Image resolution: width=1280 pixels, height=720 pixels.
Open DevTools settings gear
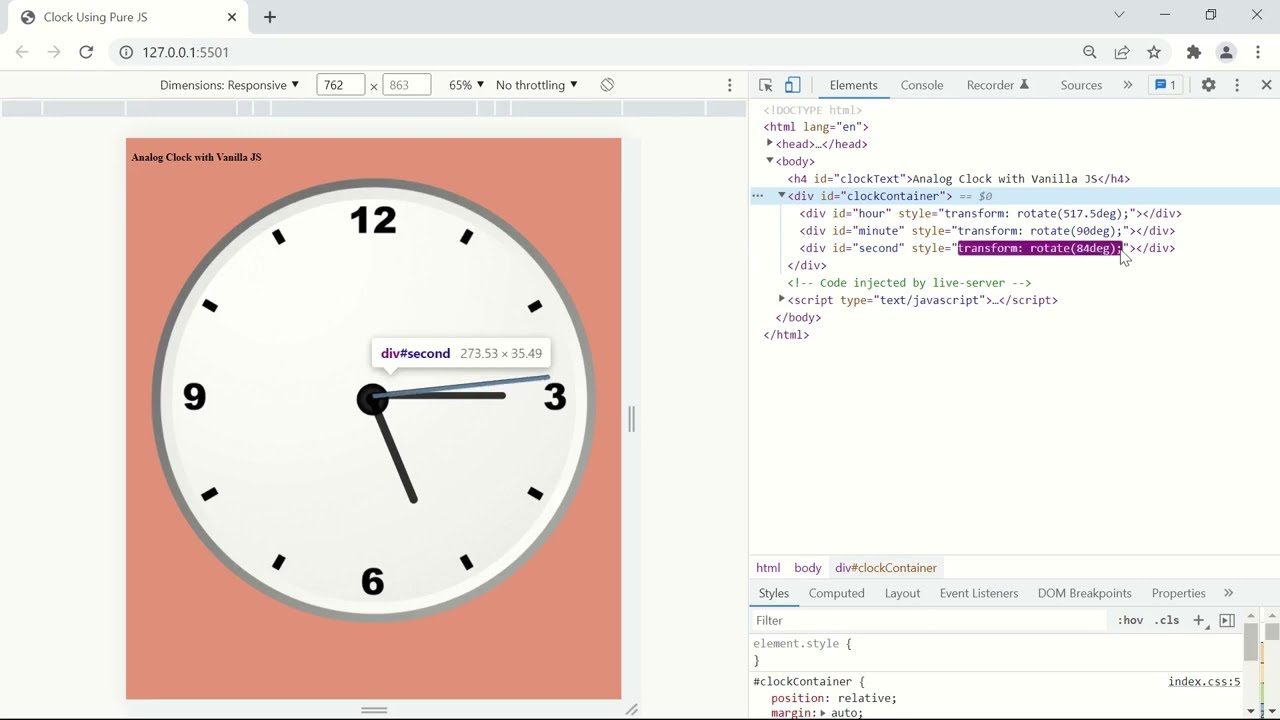tap(1209, 85)
